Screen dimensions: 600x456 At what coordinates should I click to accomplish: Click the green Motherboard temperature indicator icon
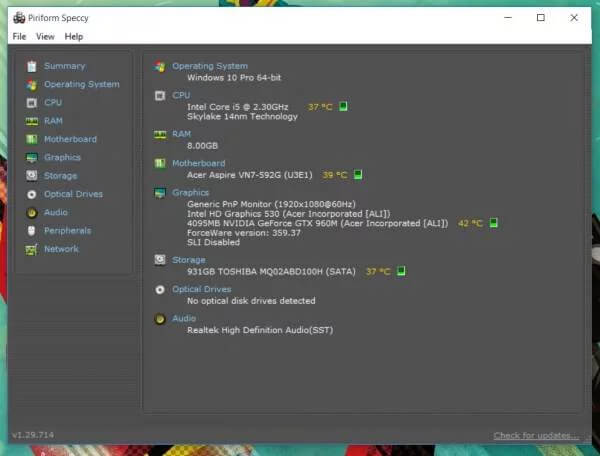pyautogui.click(x=358, y=175)
